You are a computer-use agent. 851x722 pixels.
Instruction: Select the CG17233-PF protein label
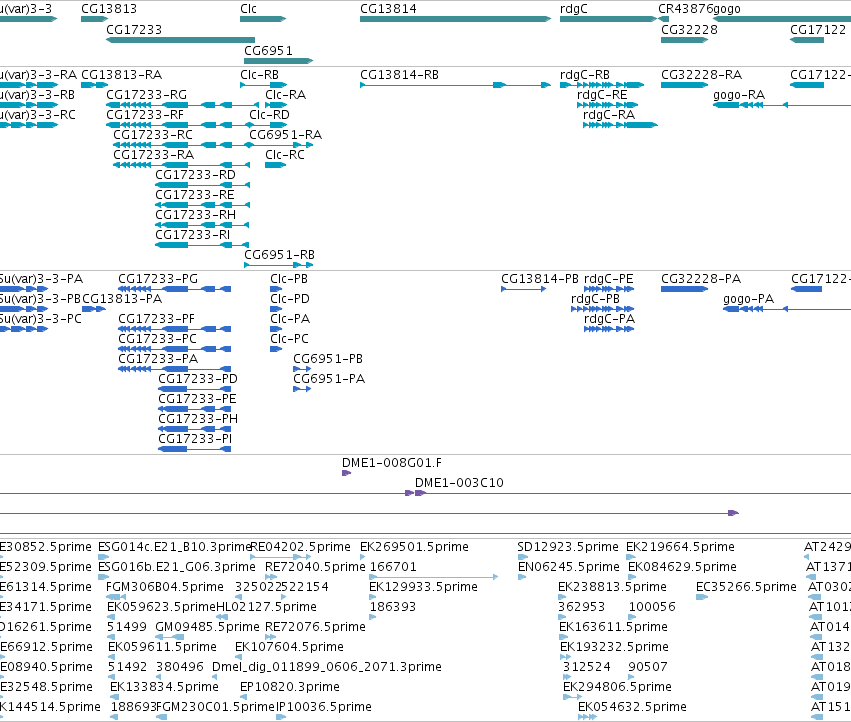pos(156,319)
